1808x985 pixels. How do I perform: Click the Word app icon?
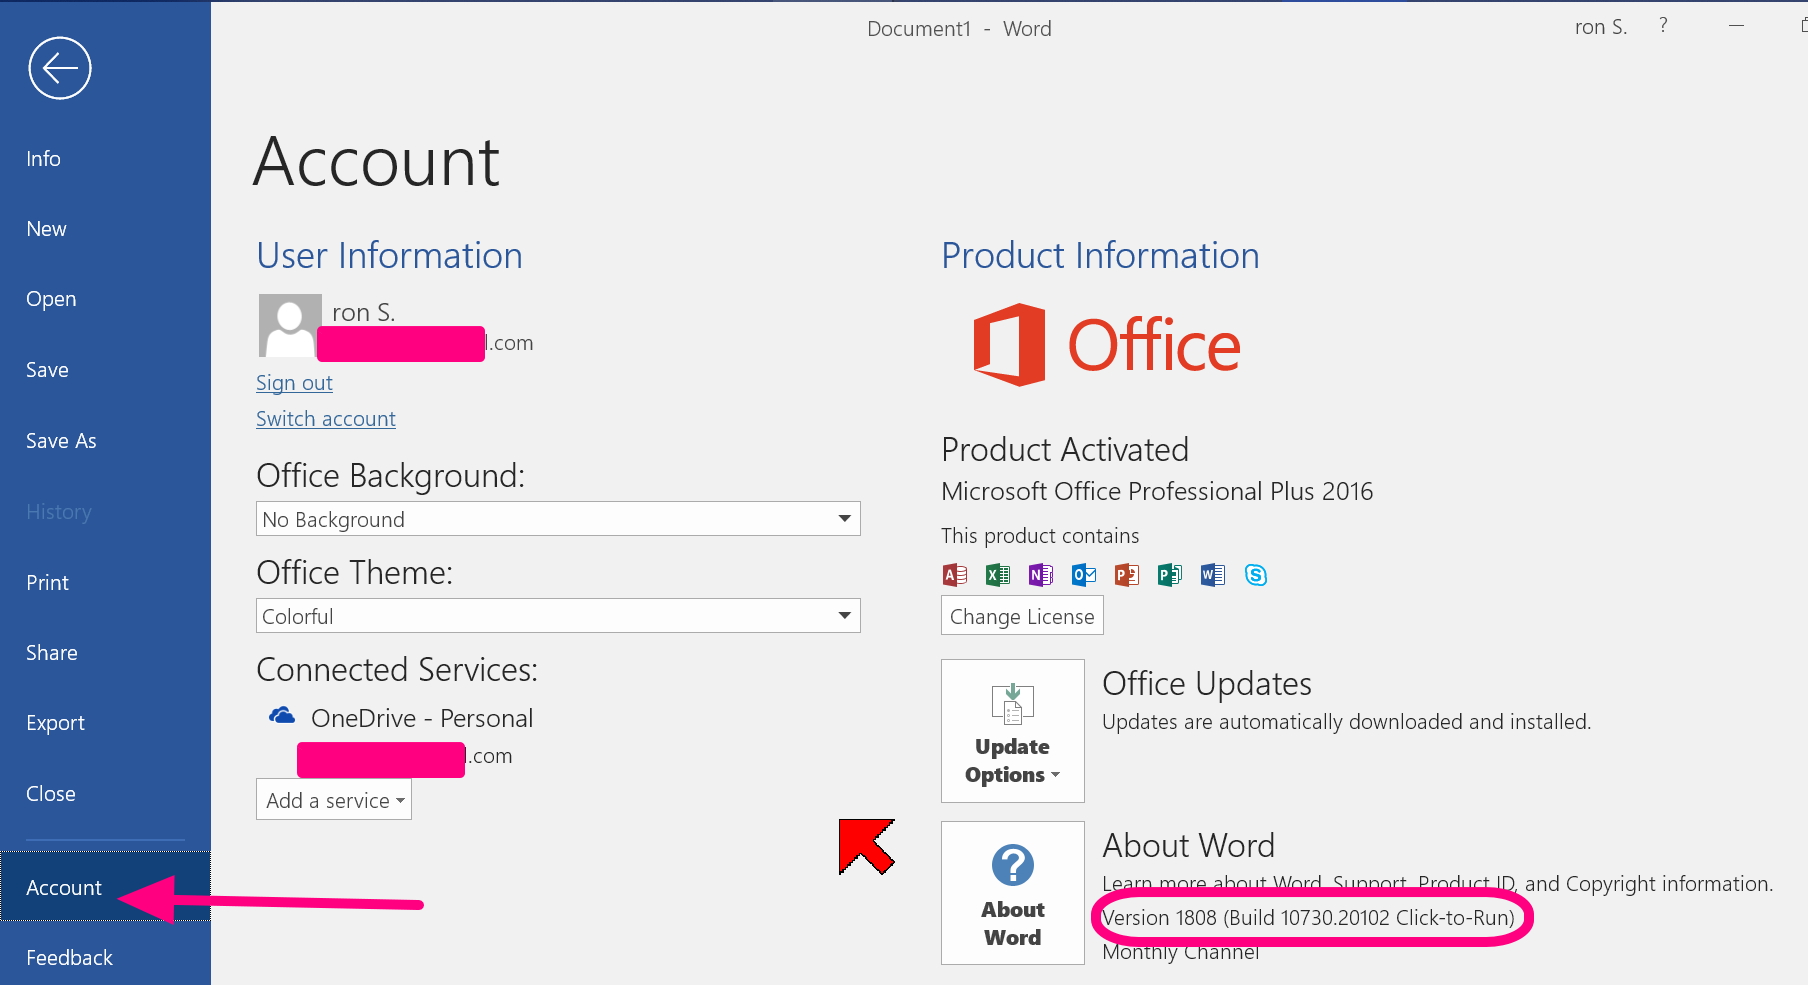(x=1213, y=575)
